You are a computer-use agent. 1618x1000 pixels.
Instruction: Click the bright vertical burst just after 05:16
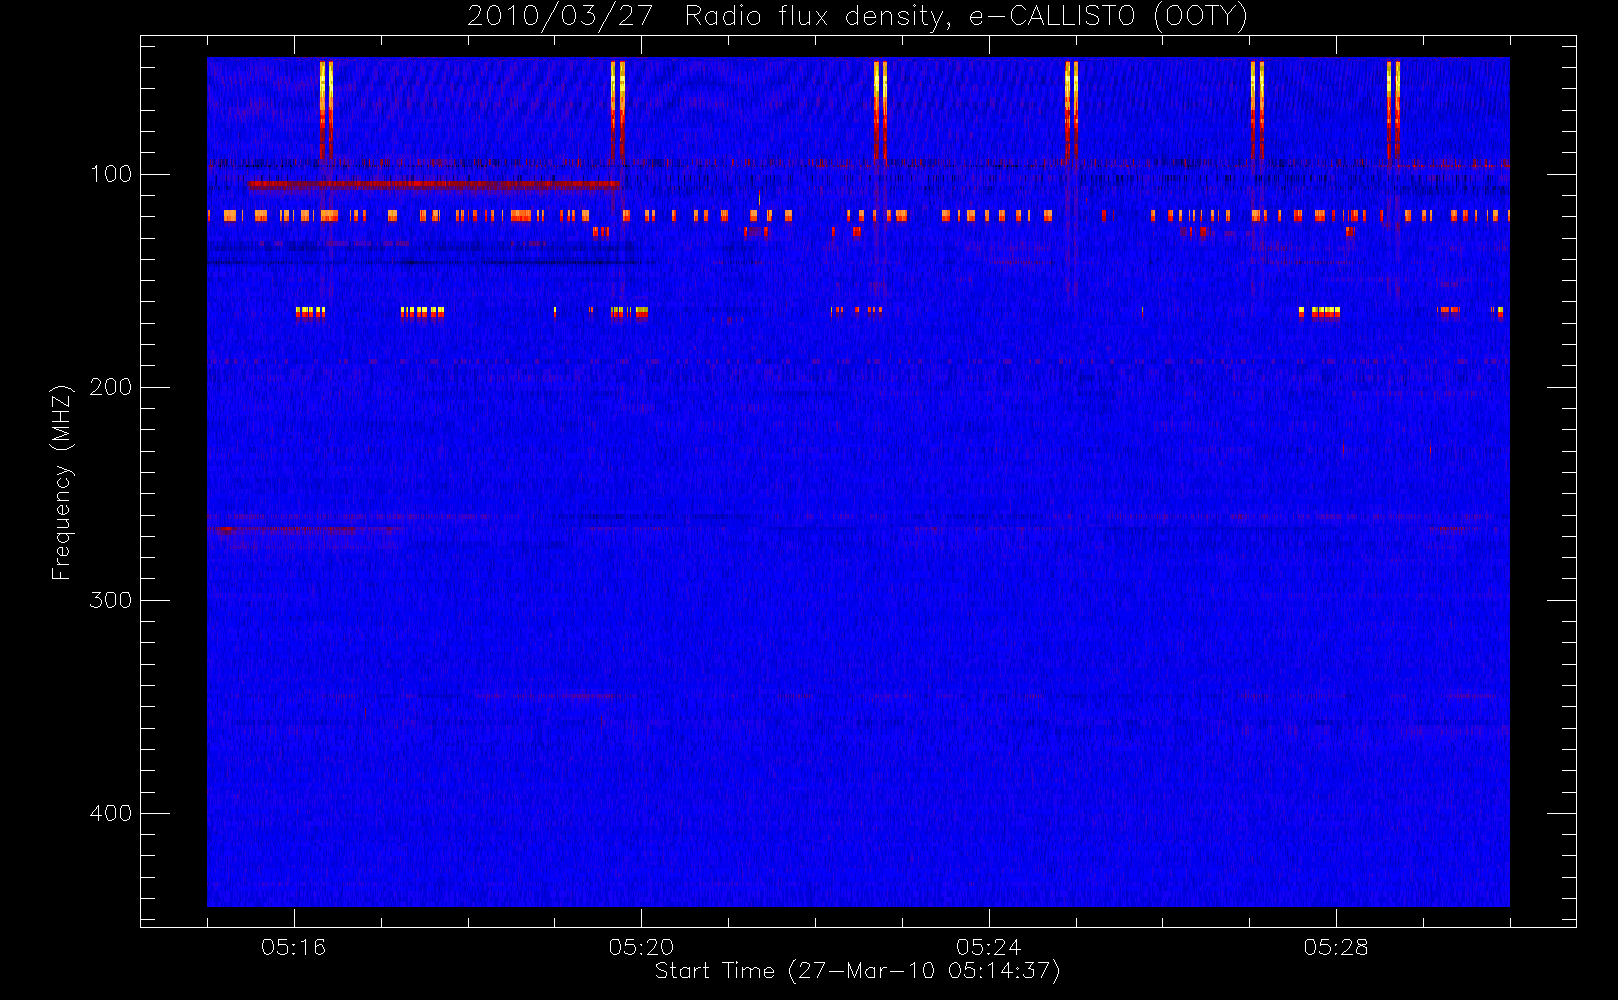(x=326, y=110)
